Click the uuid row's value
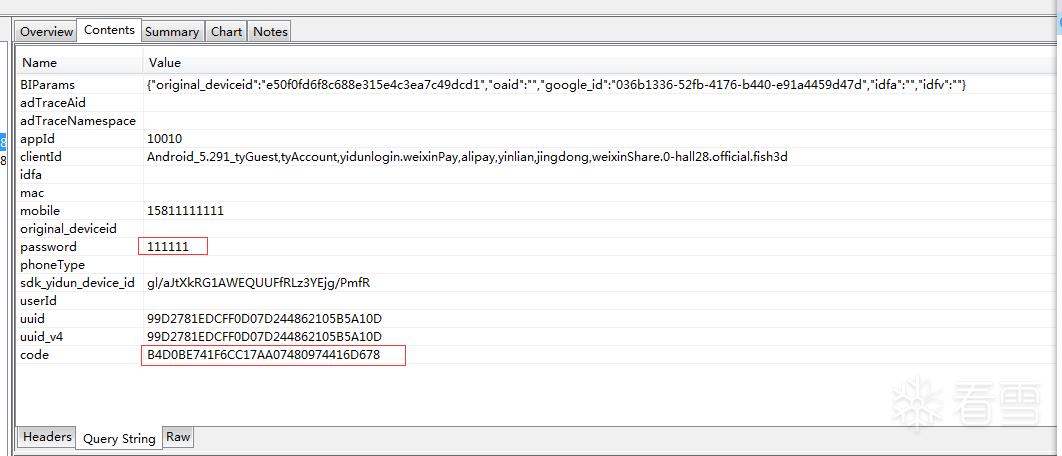 pos(265,318)
